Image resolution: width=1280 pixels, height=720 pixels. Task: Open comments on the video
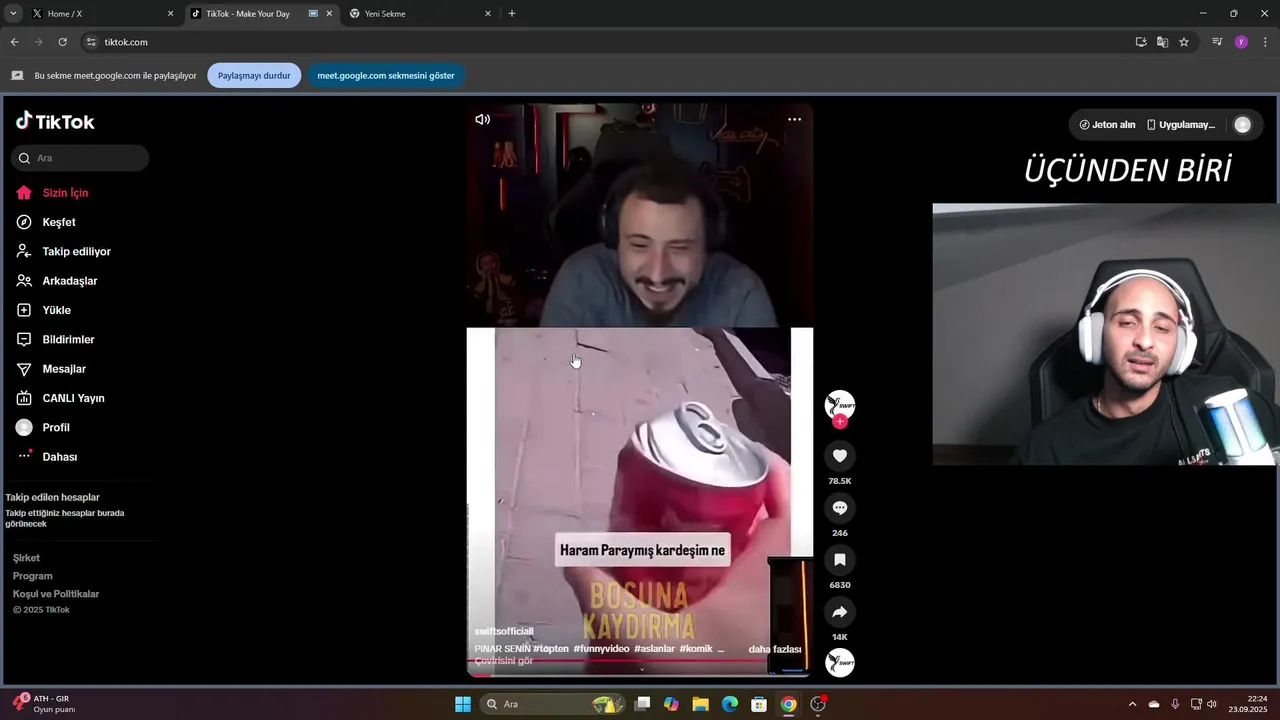[x=840, y=508]
